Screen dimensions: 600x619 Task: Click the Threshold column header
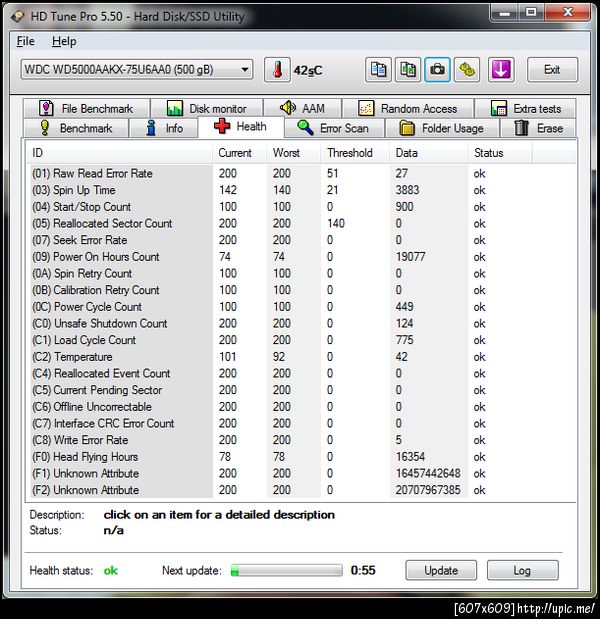coord(355,153)
